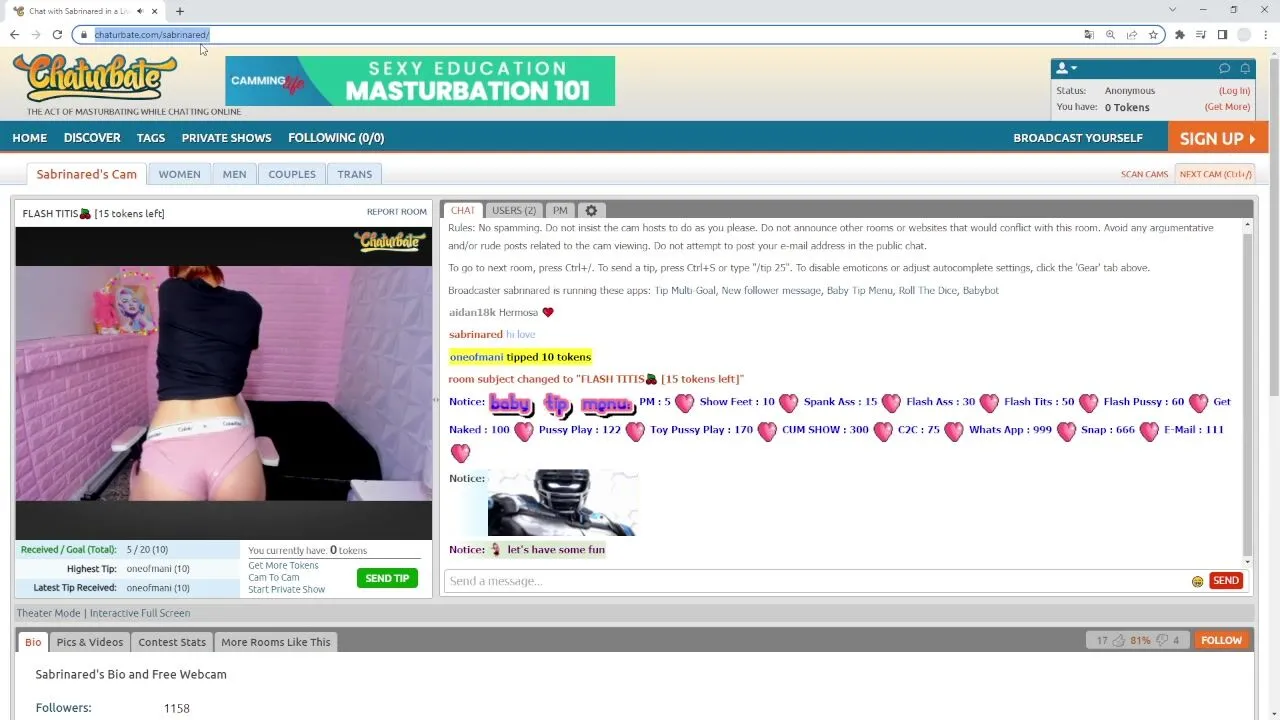The width and height of the screenshot is (1280, 720).
Task: Select the Sabrinared's Cam tab
Action: point(87,174)
